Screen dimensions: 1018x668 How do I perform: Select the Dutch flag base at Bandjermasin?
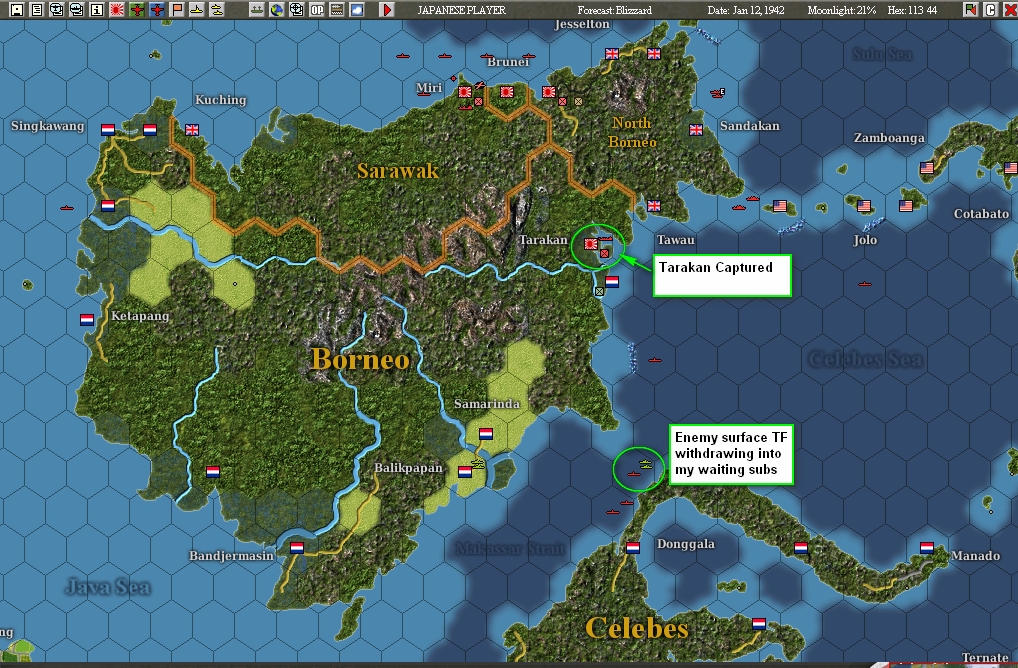coord(297,548)
